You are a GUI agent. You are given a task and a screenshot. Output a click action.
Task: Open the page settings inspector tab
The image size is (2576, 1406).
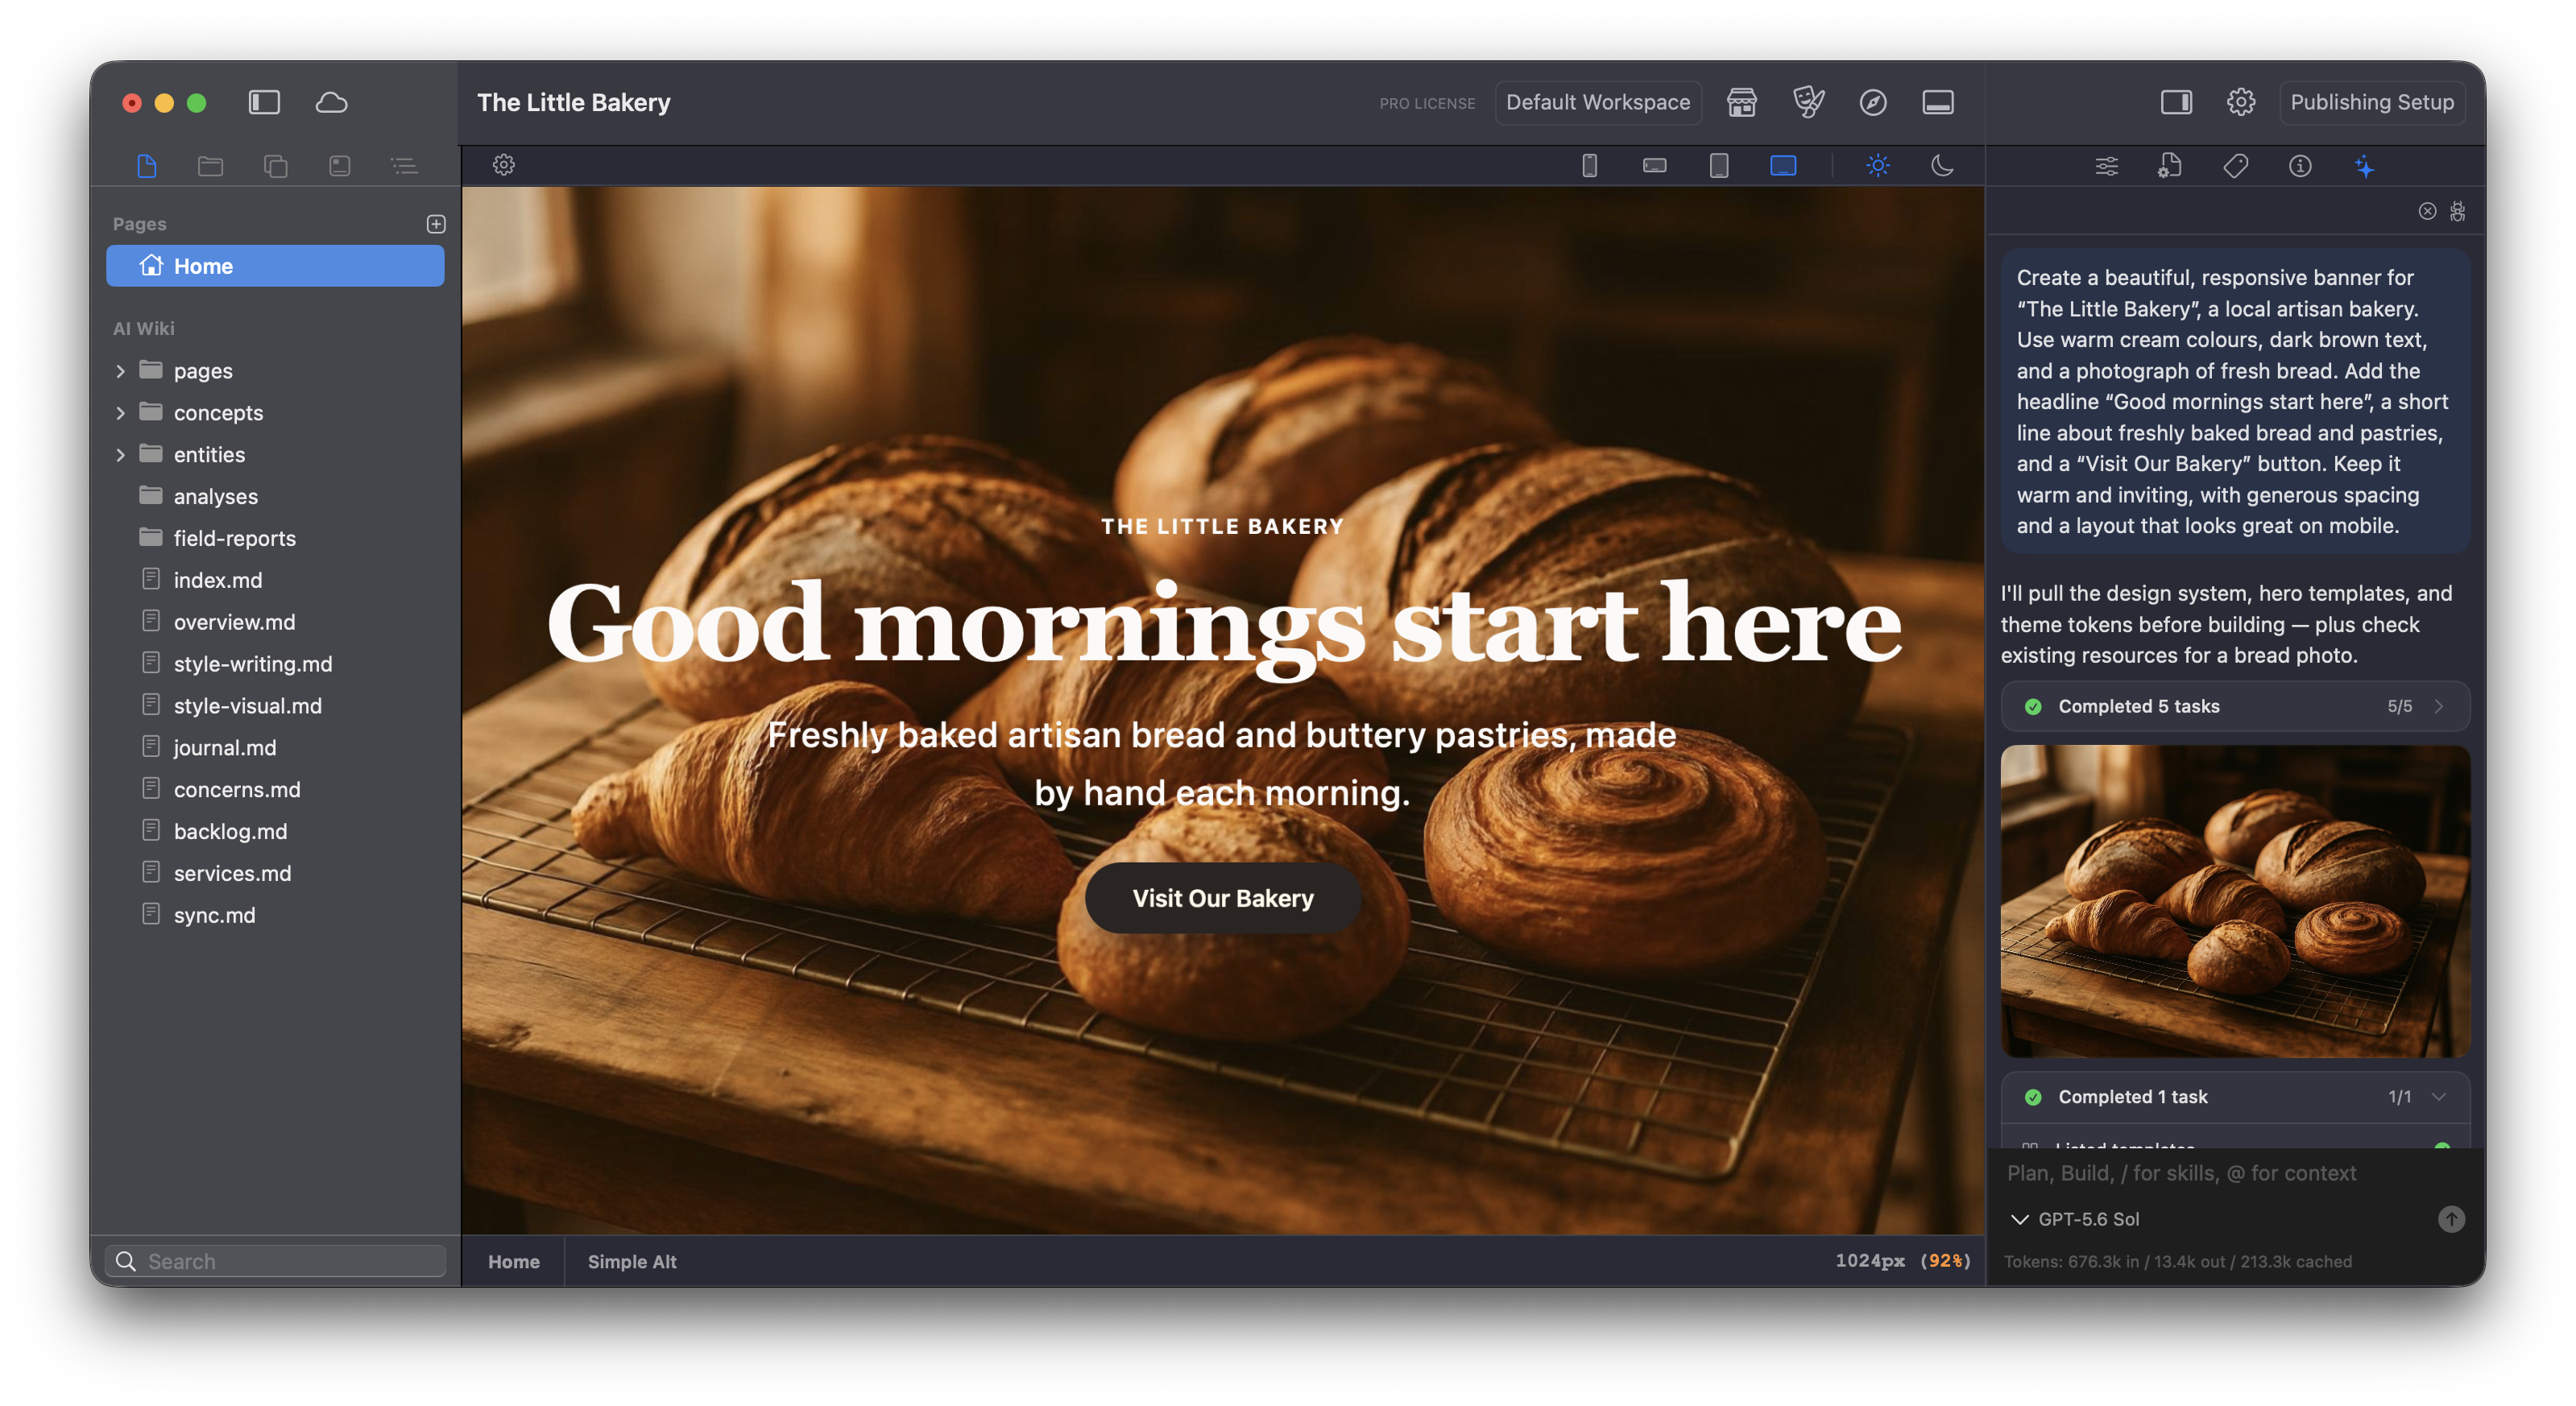point(2170,166)
